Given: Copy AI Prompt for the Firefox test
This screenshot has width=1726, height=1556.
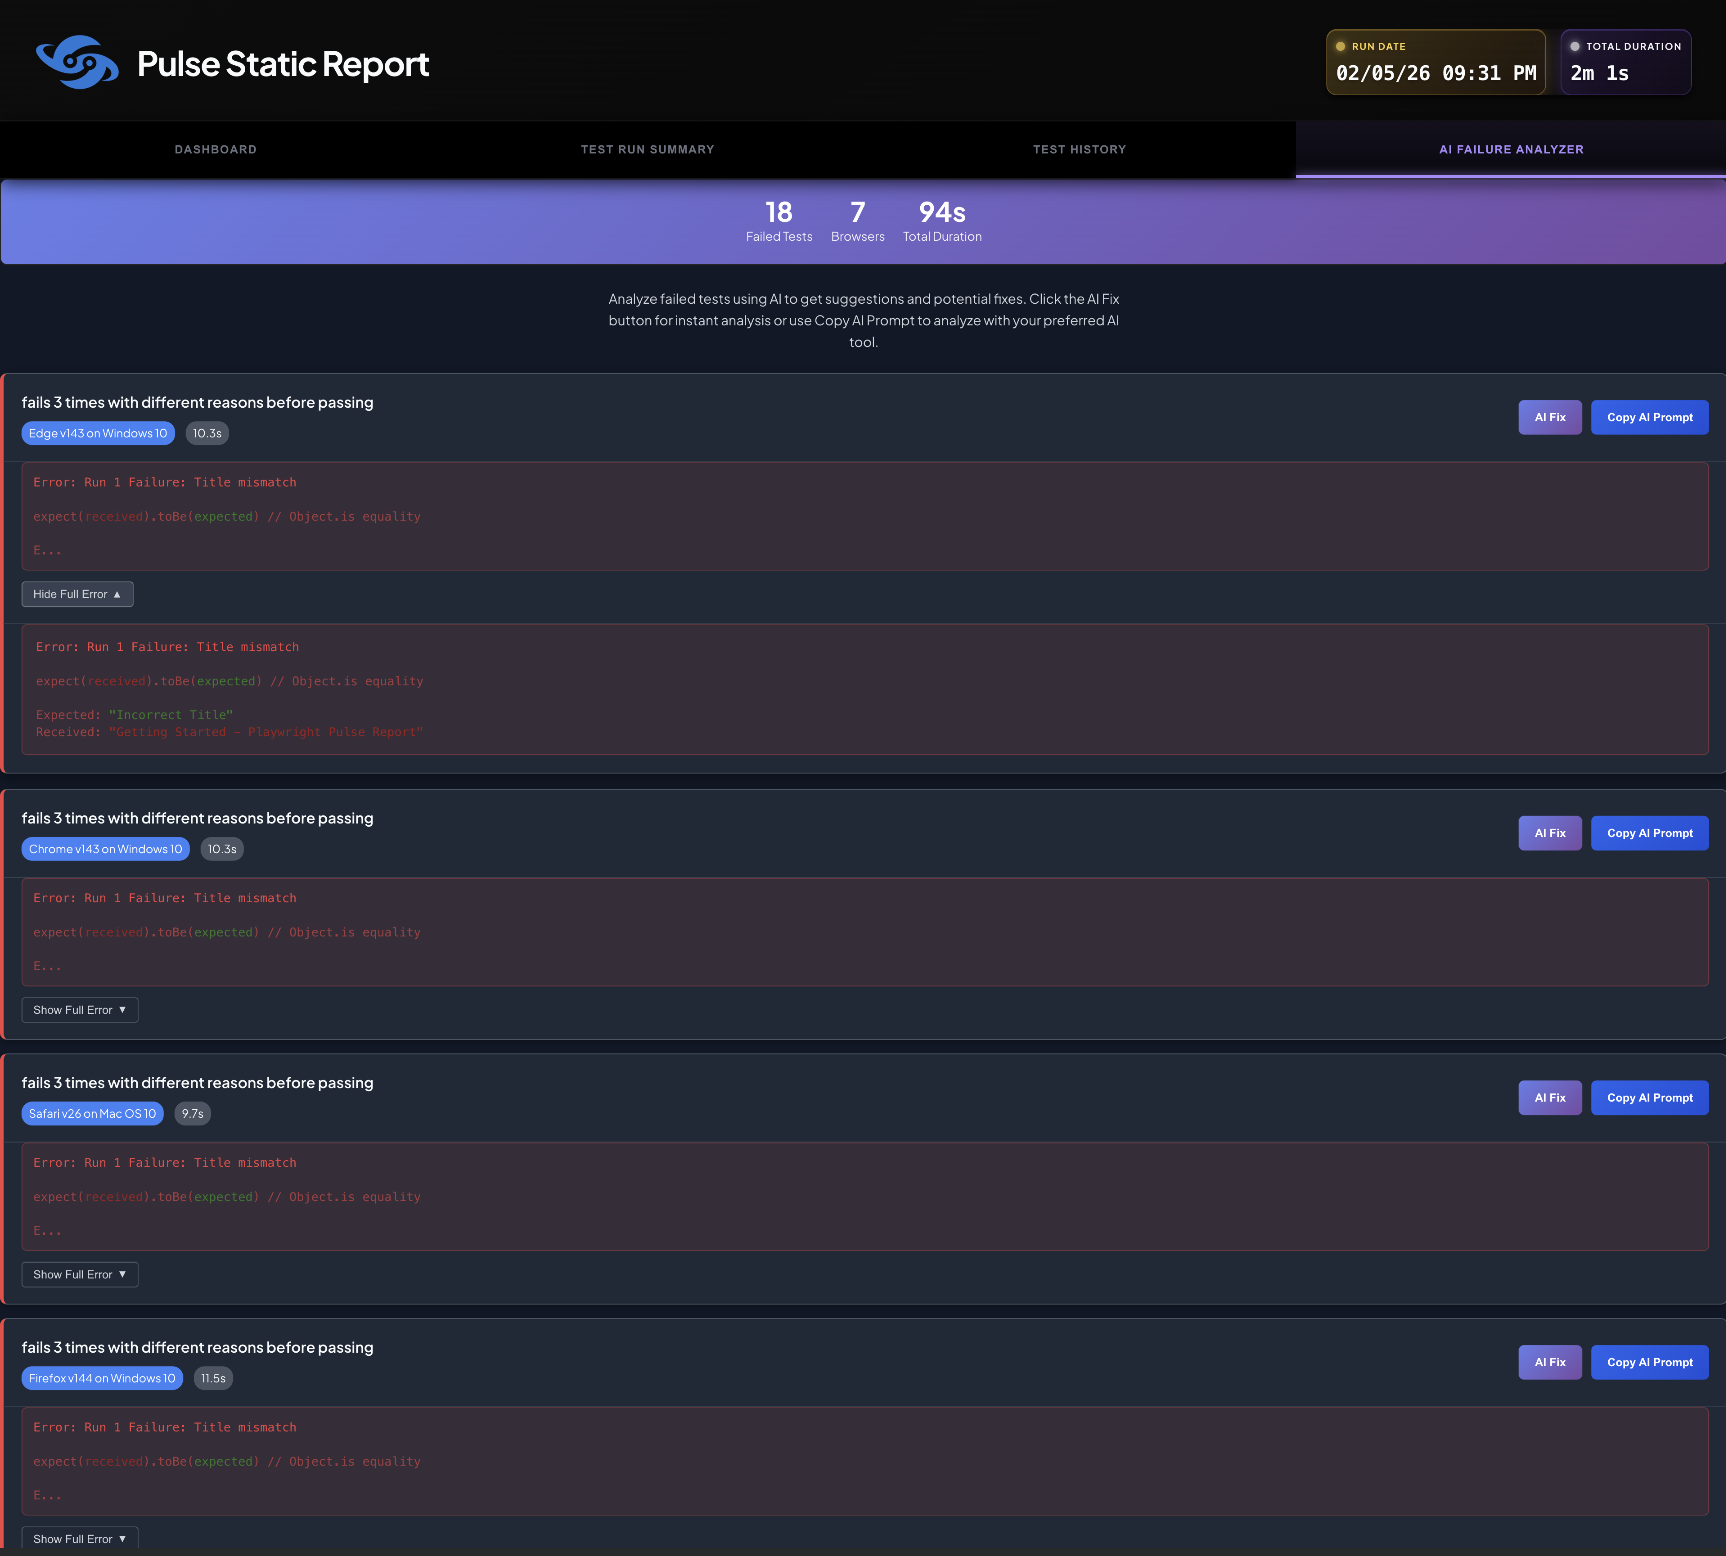Looking at the screenshot, I should (x=1649, y=1363).
